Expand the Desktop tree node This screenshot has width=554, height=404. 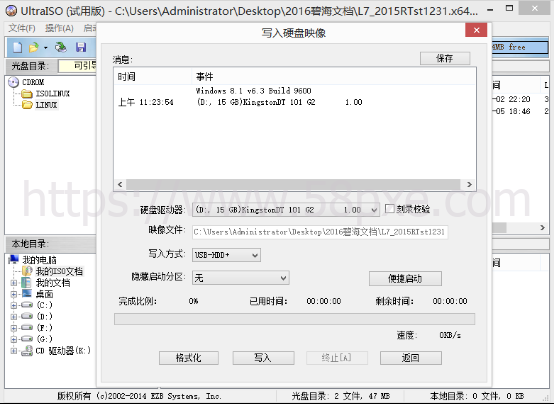(x=13, y=294)
